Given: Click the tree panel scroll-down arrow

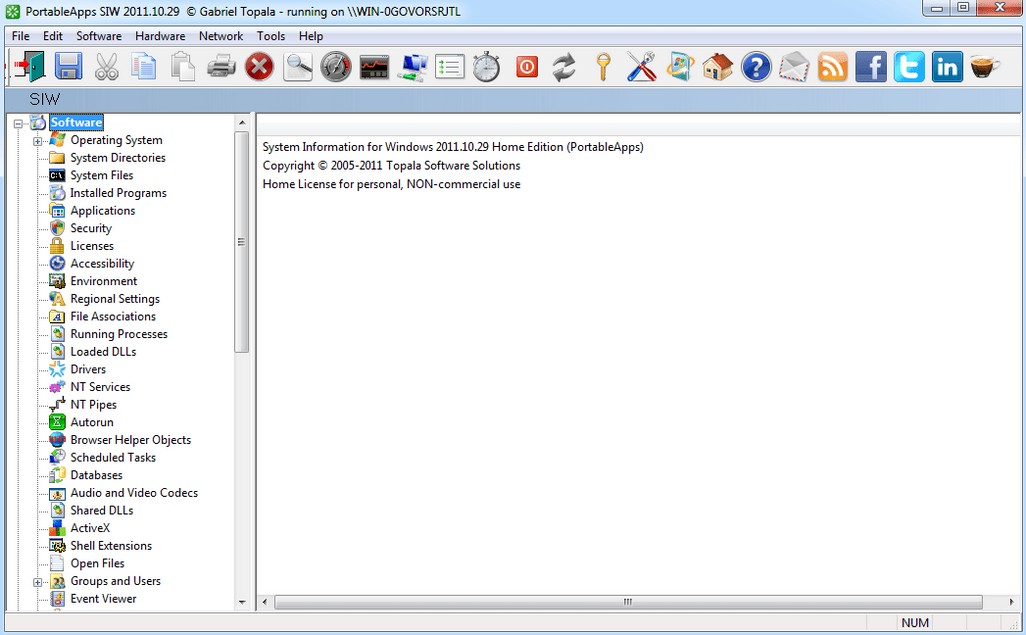Looking at the screenshot, I should (242, 602).
